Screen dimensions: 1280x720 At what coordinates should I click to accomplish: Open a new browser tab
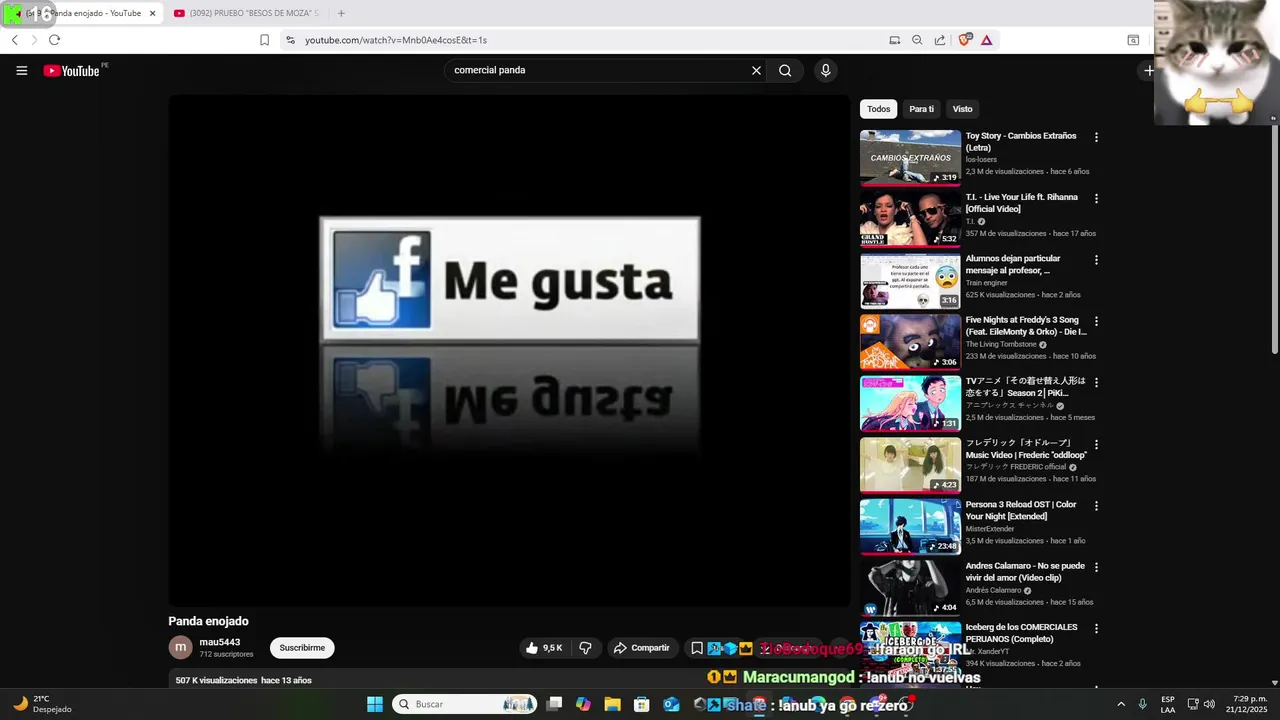341,13
